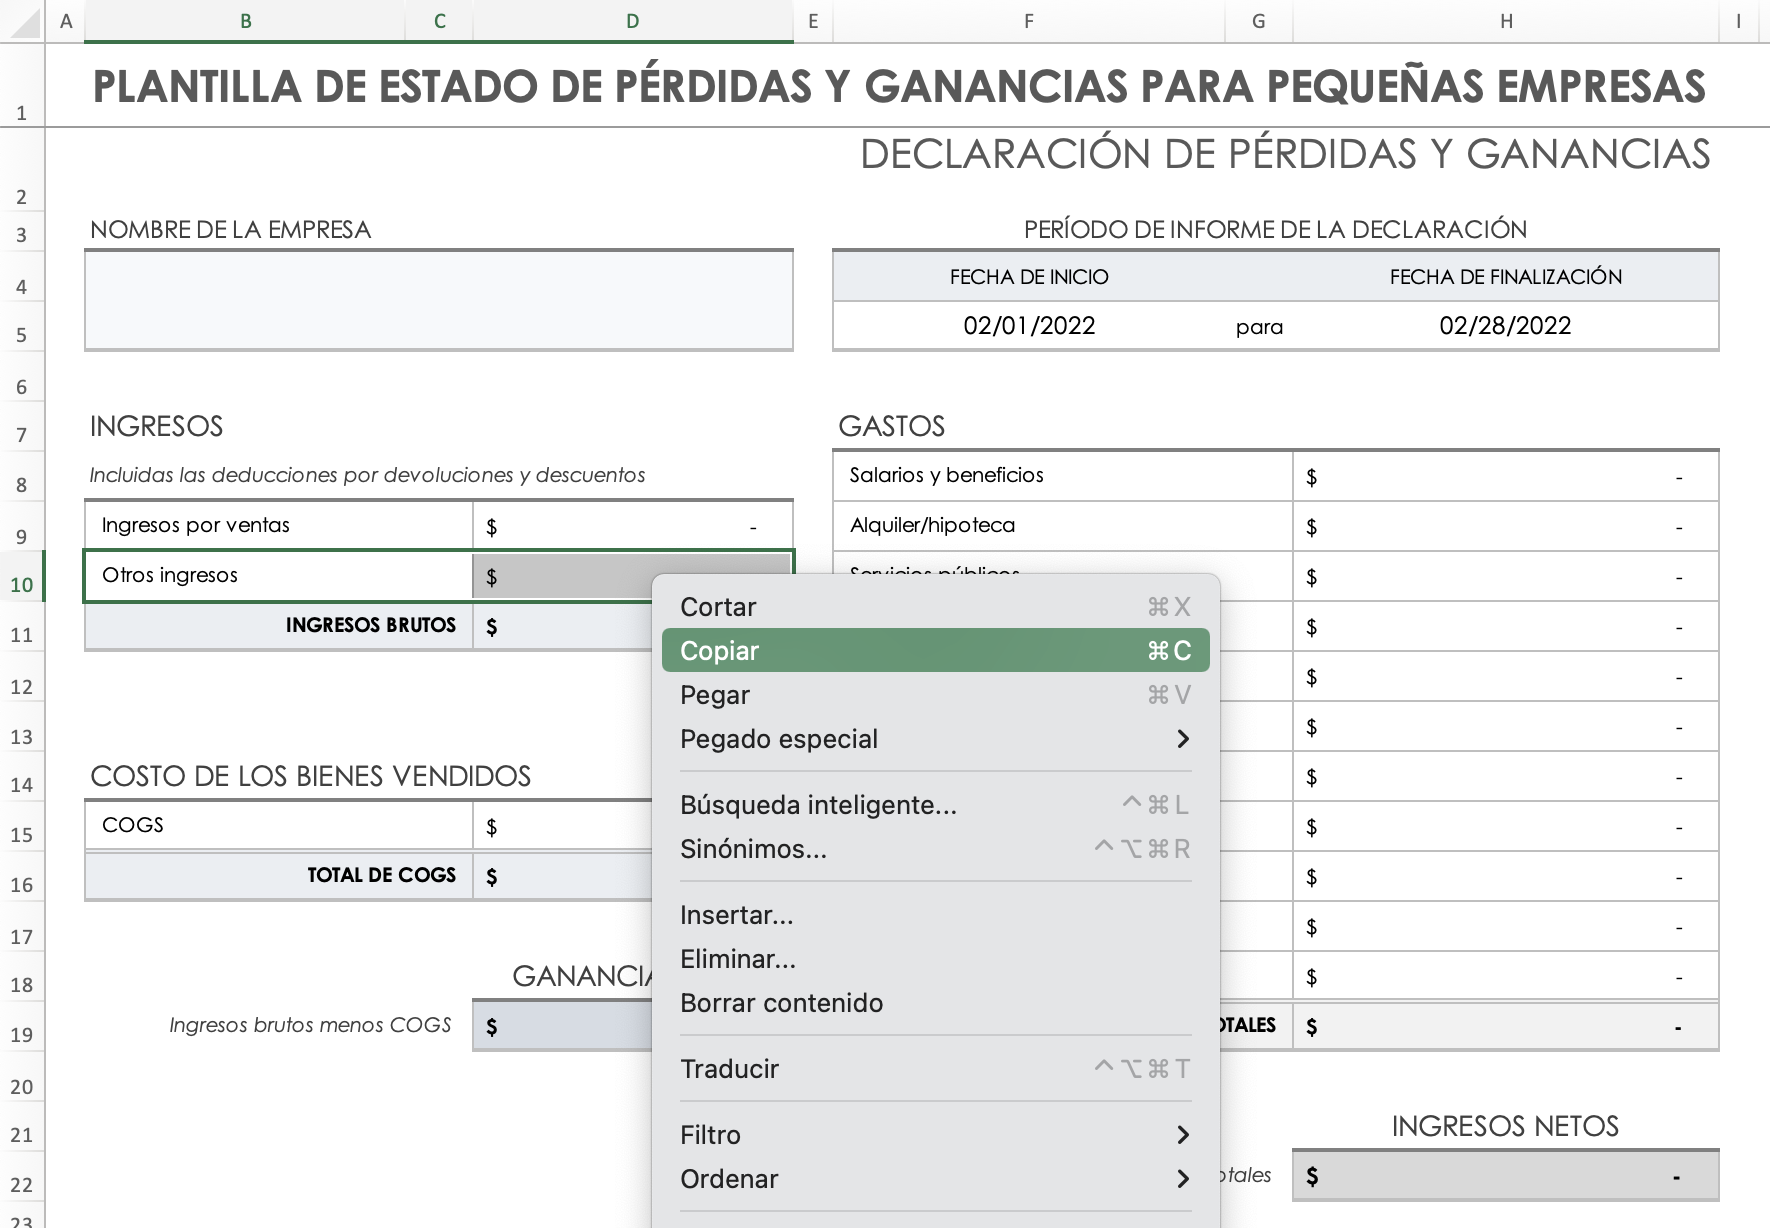The height and width of the screenshot is (1228, 1770).
Task: Open Búsqueda inteligente... menu entry
Action: (935, 805)
